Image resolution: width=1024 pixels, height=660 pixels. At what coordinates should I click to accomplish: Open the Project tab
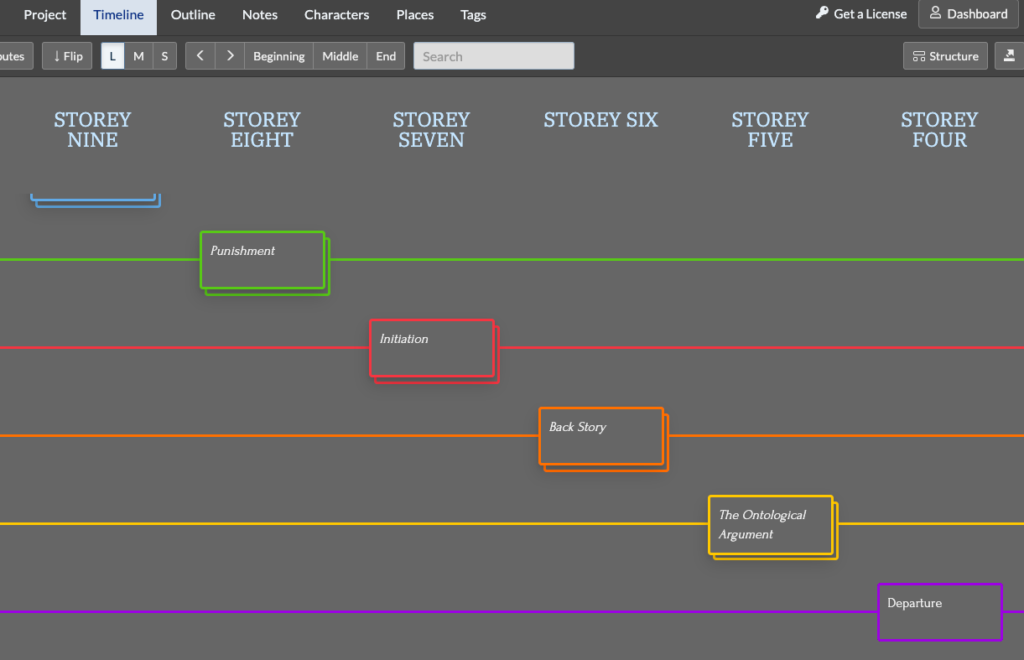[x=44, y=14]
